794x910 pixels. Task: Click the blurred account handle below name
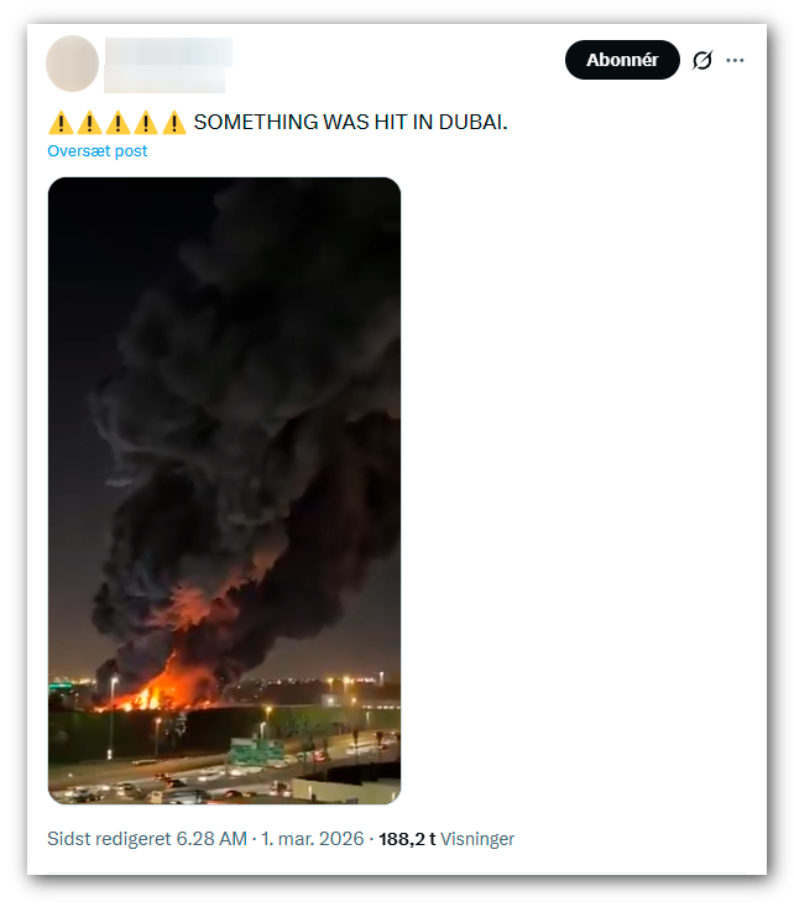(x=165, y=80)
